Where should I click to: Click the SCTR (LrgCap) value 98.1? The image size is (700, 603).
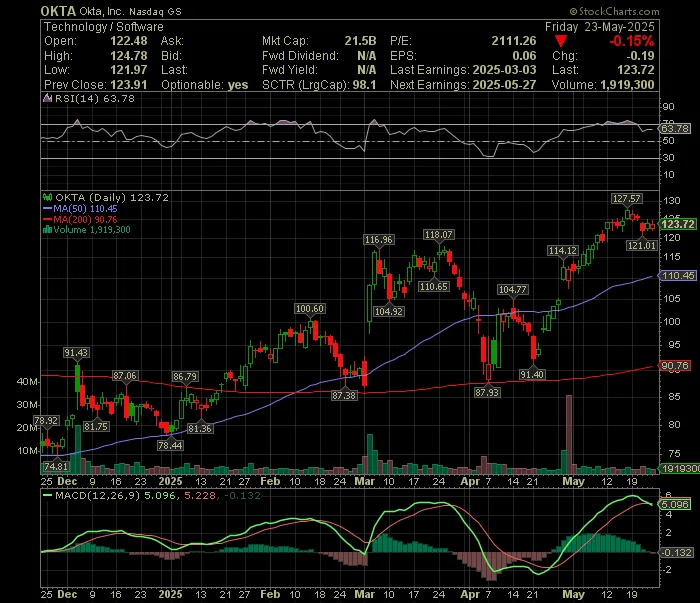pos(364,85)
